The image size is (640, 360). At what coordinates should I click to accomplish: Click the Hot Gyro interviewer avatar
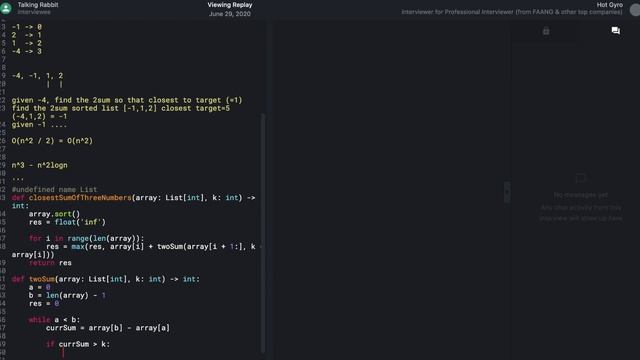[635, 9]
